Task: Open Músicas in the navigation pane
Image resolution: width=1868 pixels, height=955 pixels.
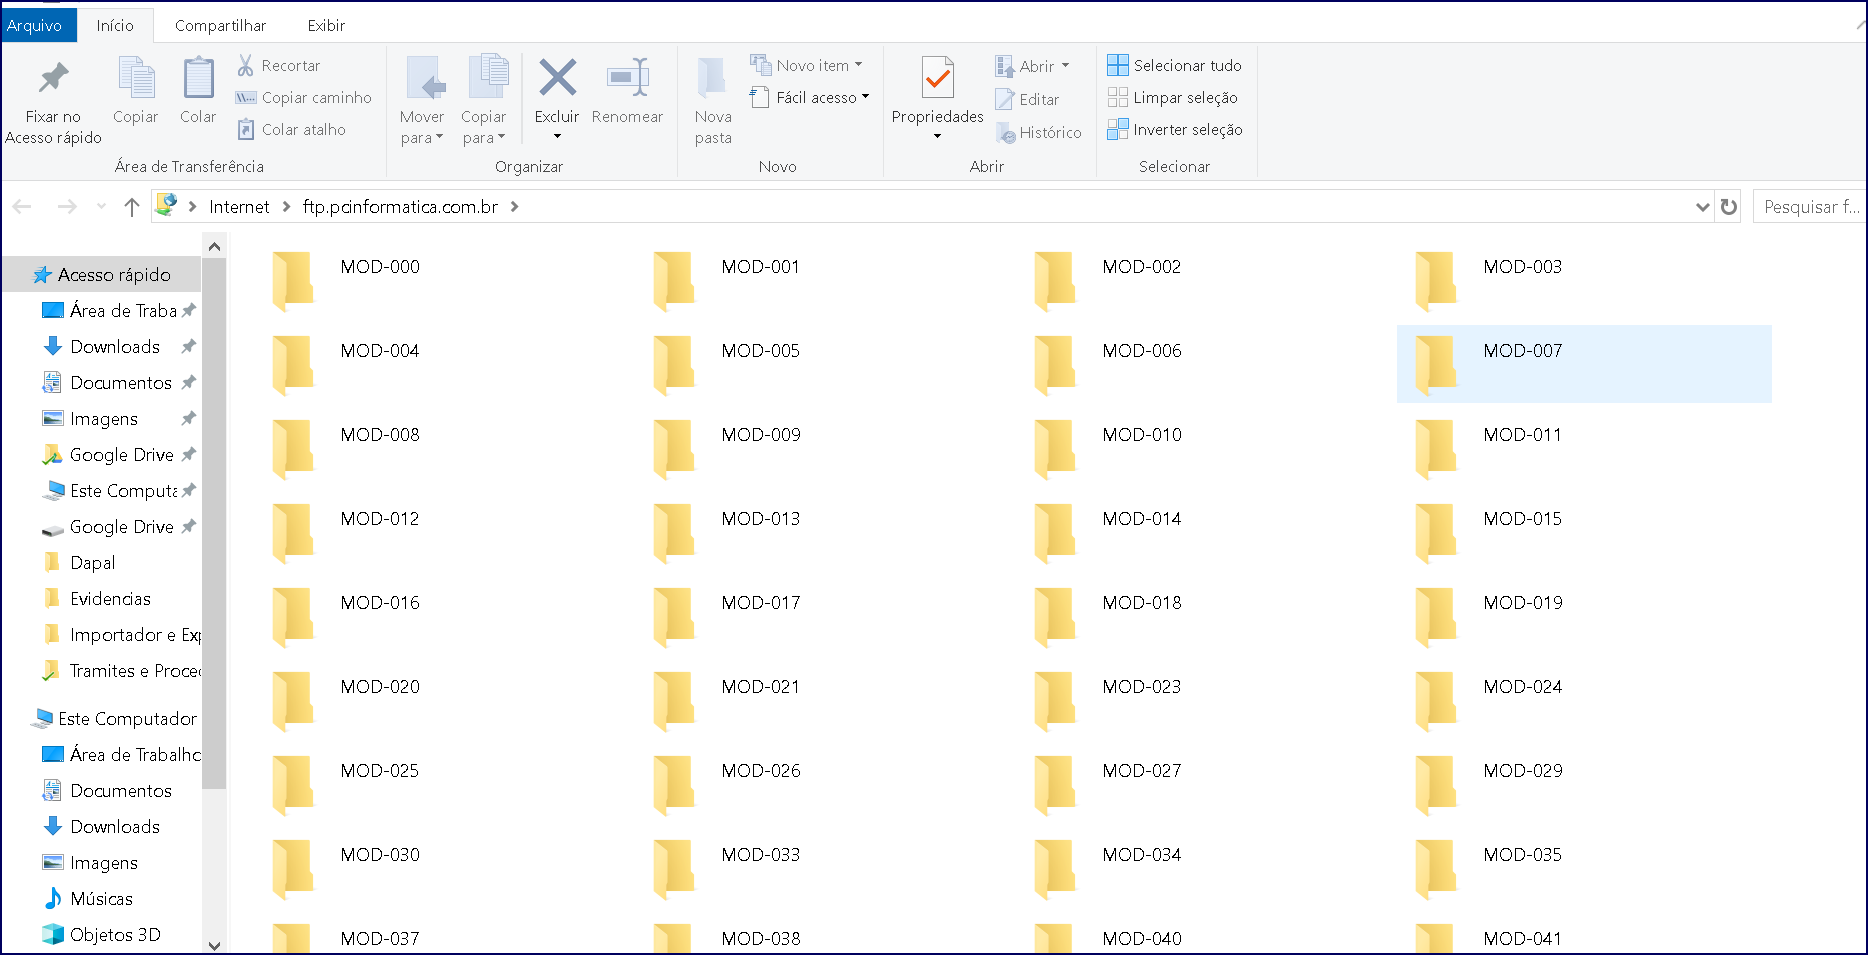Action: pyautogui.click(x=101, y=899)
